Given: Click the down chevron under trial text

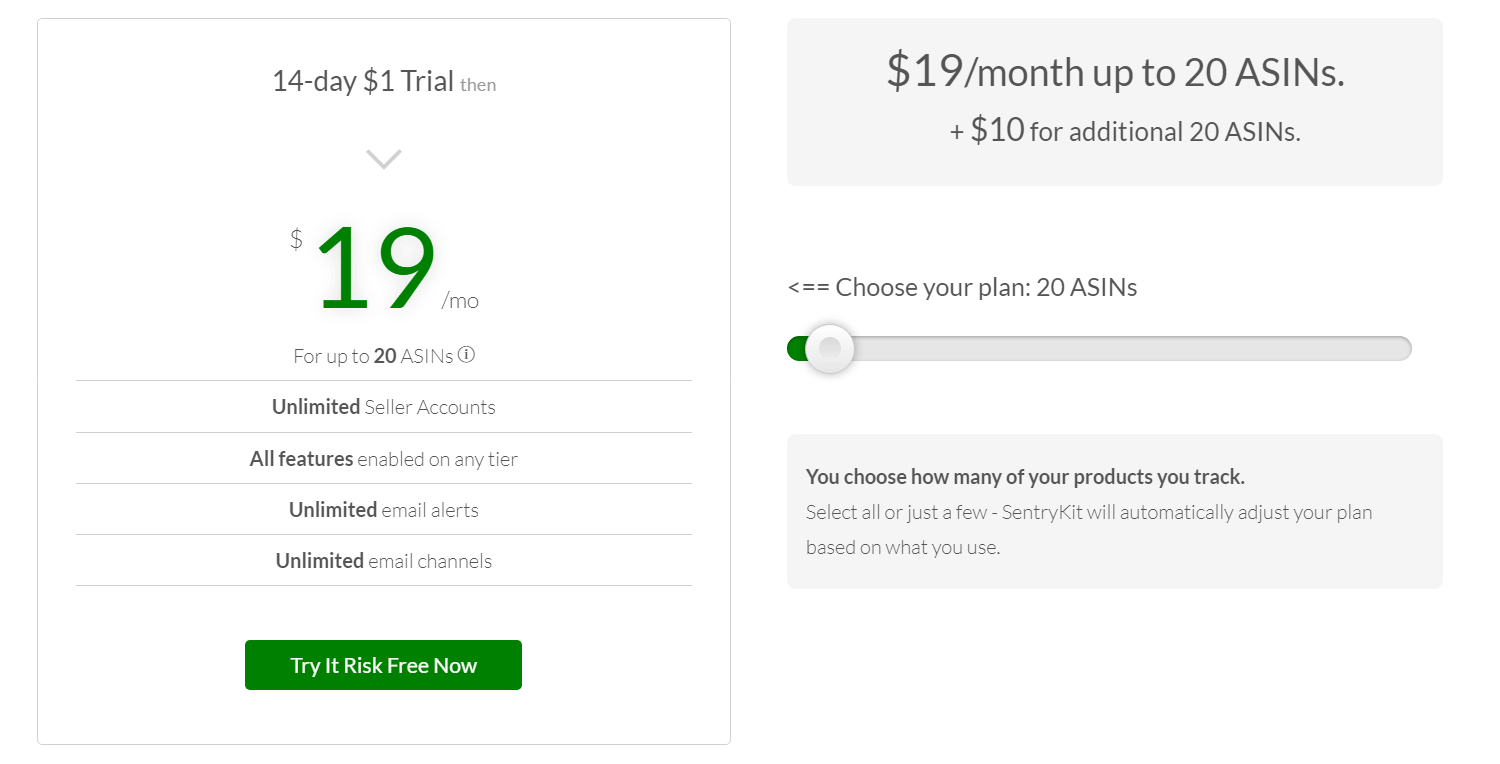Looking at the screenshot, I should click(384, 159).
